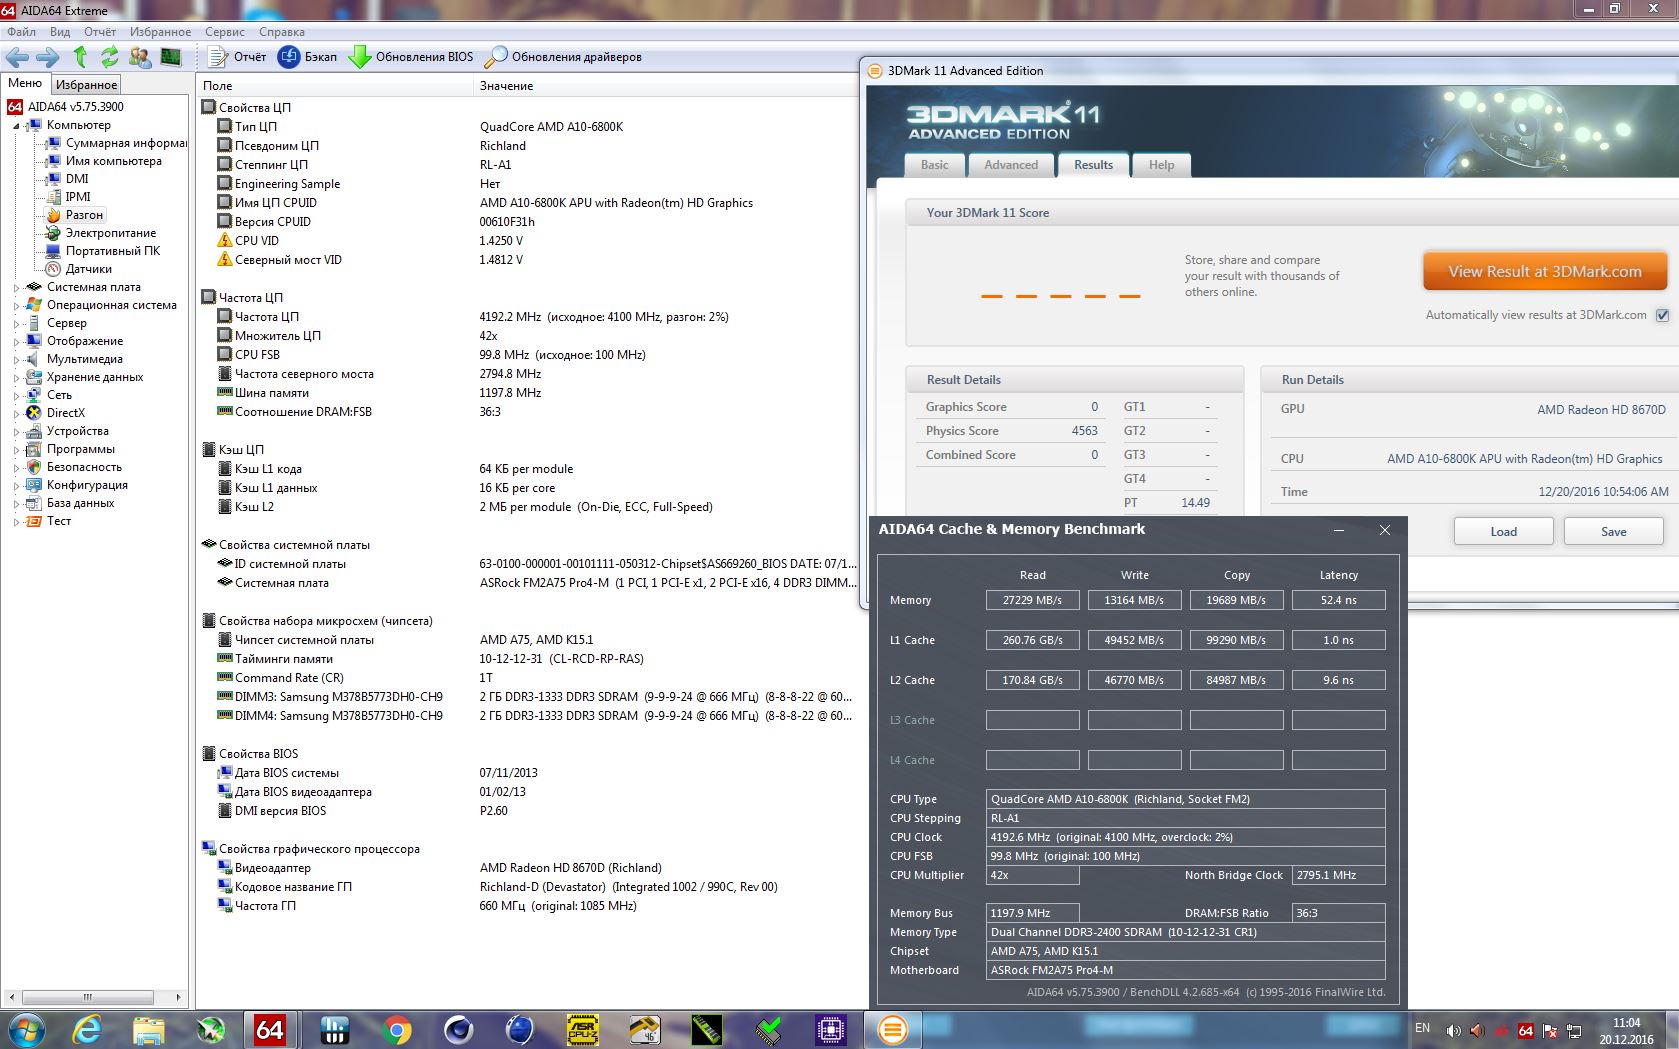Screen dimensions: 1679x1049
Task: Toggle Automatically view results at 3DMark.com checkbox
Action: click(1662, 315)
